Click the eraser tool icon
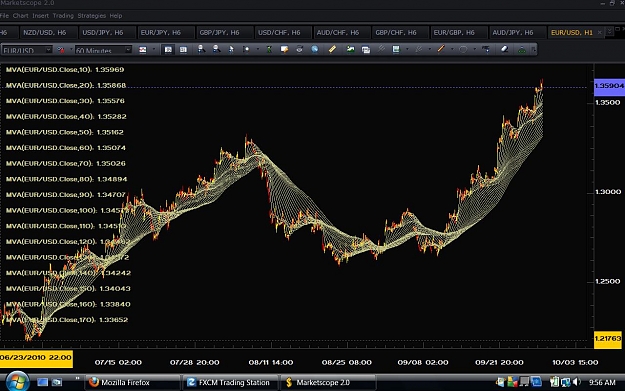Image resolution: width=625 pixels, height=391 pixels. (x=504, y=49)
